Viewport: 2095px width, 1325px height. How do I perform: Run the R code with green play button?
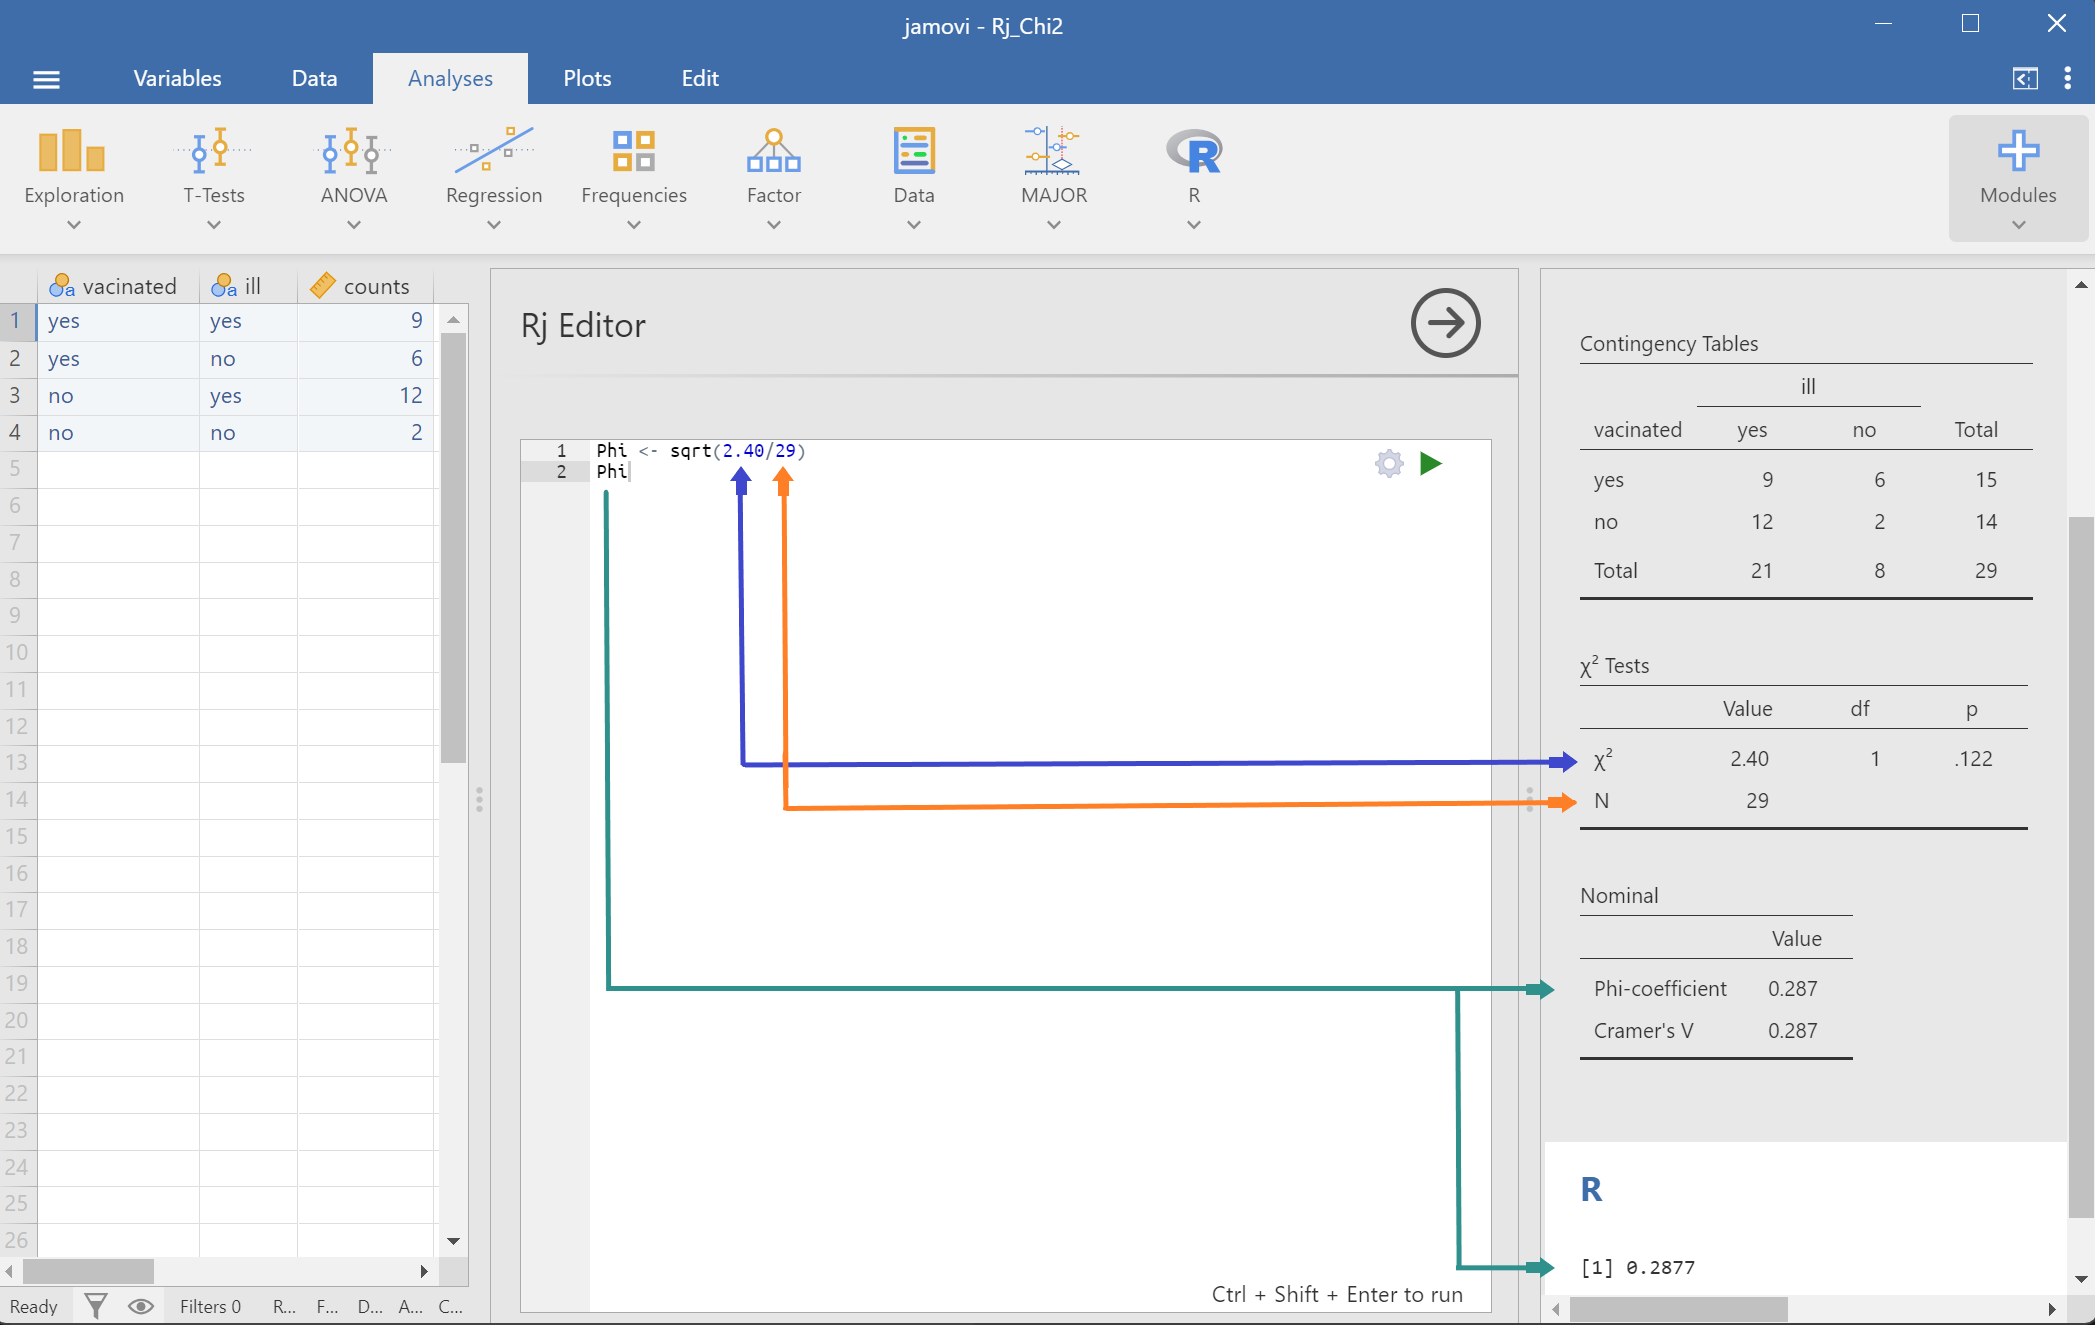[x=1431, y=464]
